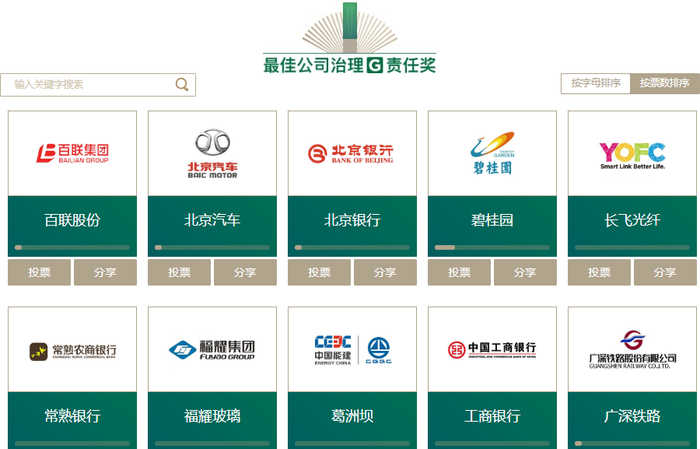Share (分享) 北京汽车
This screenshot has width=700, height=449.
pos(246,272)
